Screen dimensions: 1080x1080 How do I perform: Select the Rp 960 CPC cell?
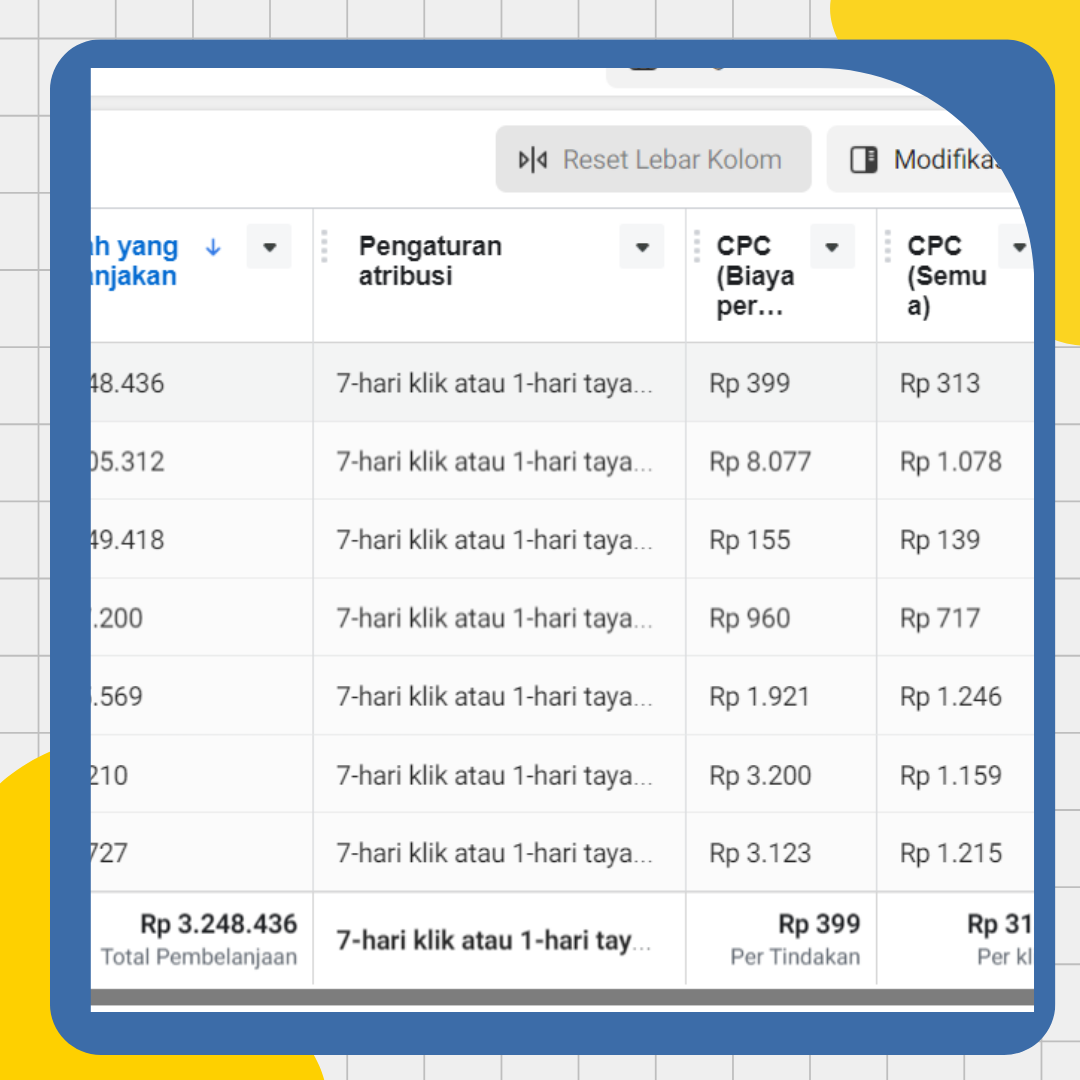750,619
